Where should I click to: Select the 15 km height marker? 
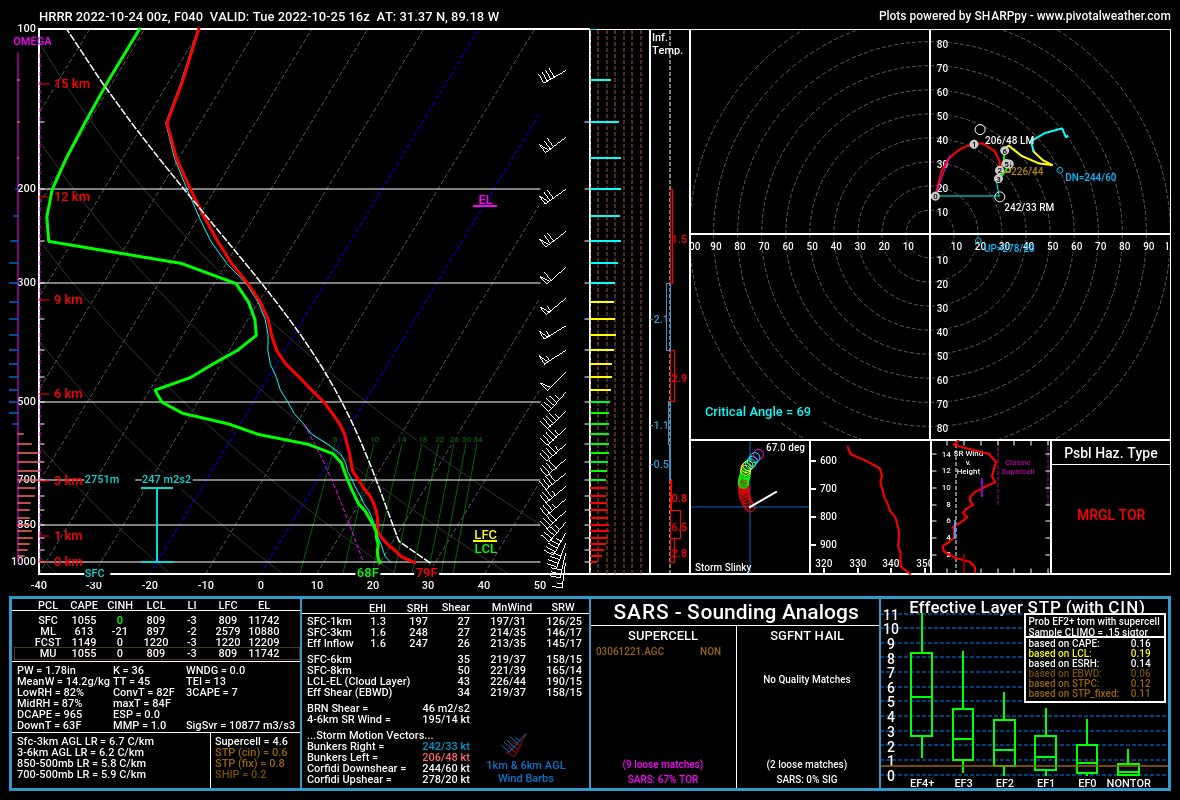click(71, 84)
